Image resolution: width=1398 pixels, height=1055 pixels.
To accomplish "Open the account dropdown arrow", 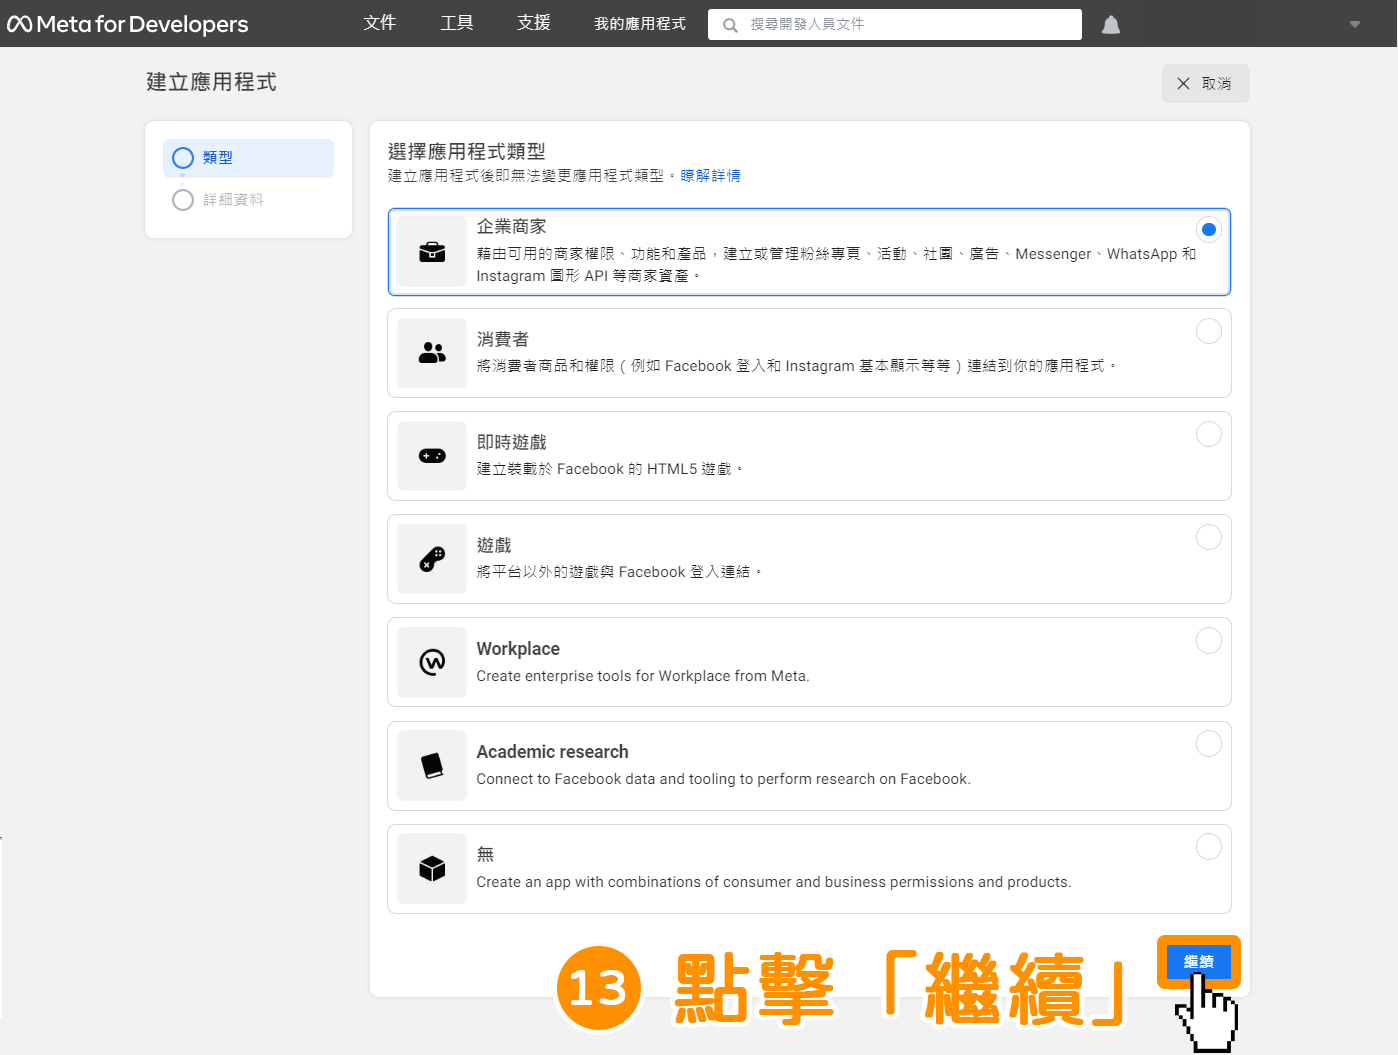I will tap(1355, 25).
